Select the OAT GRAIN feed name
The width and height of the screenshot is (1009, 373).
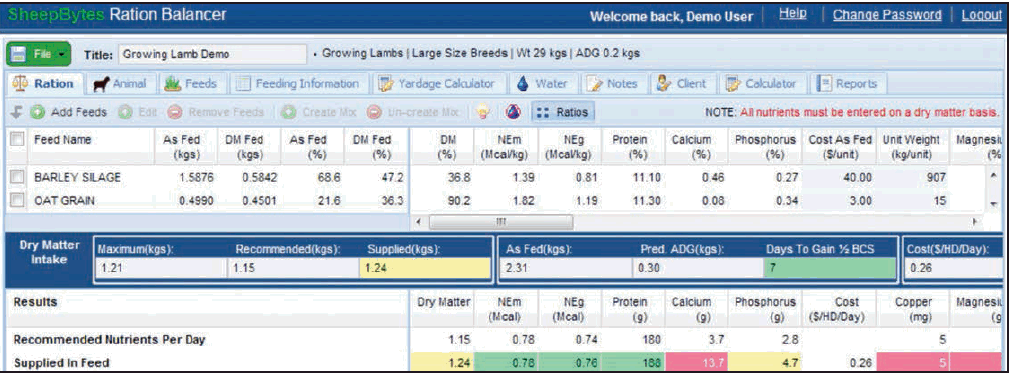point(64,201)
